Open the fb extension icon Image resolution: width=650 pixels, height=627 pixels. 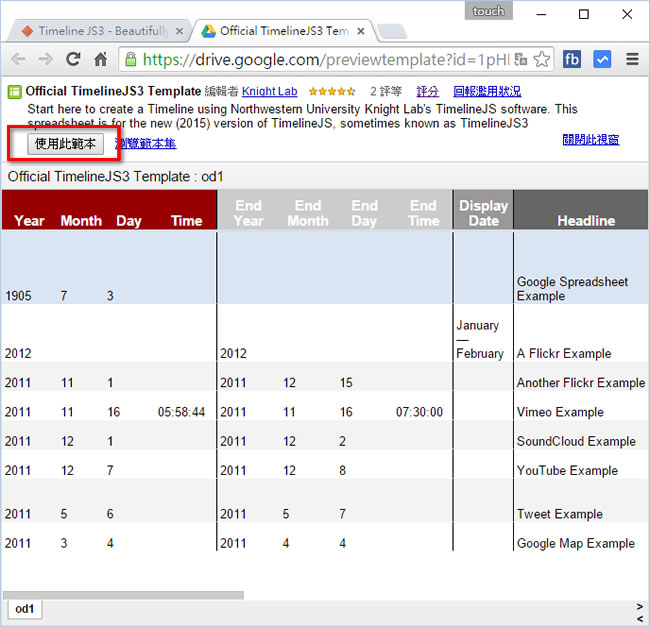[571, 60]
